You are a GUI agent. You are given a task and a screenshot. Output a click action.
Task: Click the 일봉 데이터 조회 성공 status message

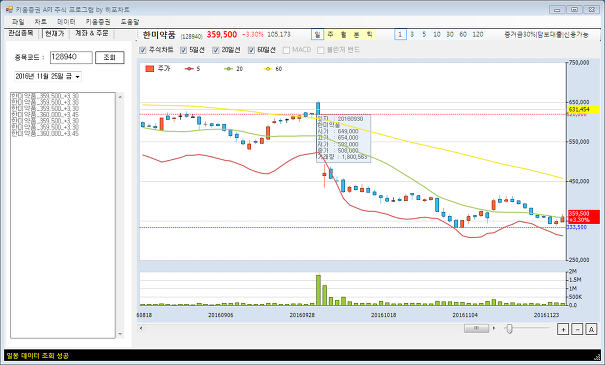pyautogui.click(x=37, y=356)
